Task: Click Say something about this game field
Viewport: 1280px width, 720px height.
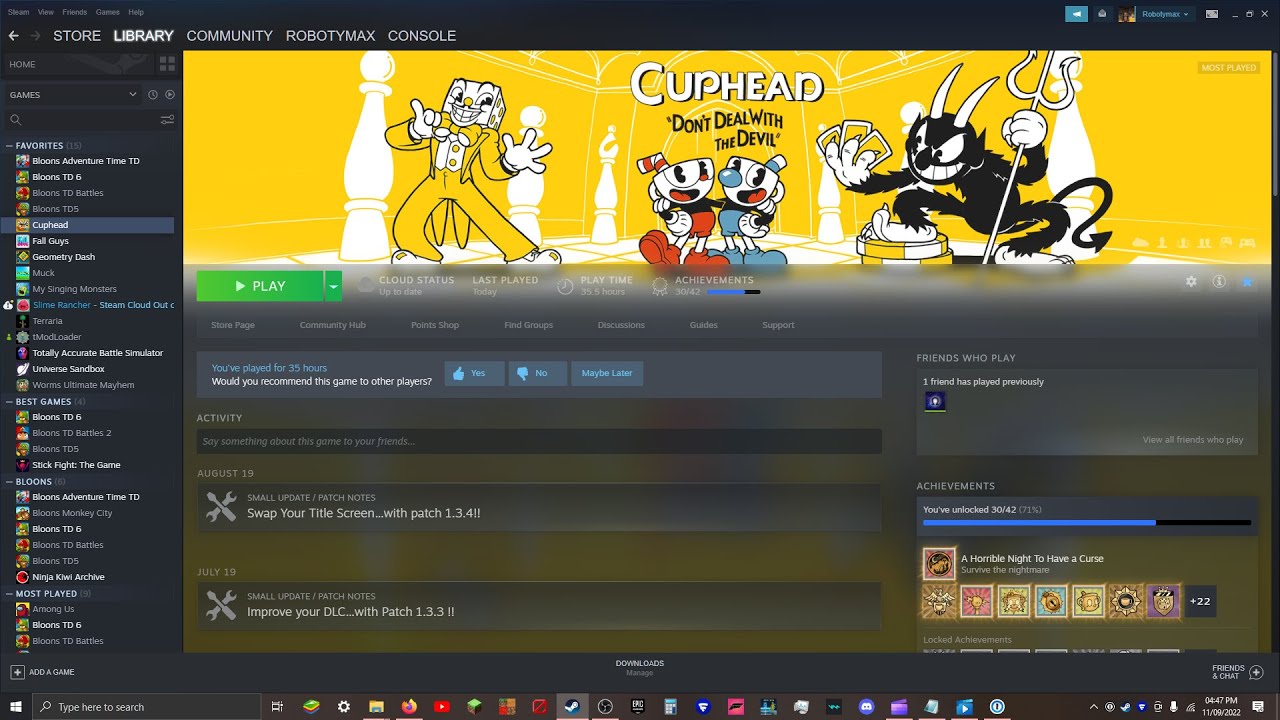Action: point(539,441)
